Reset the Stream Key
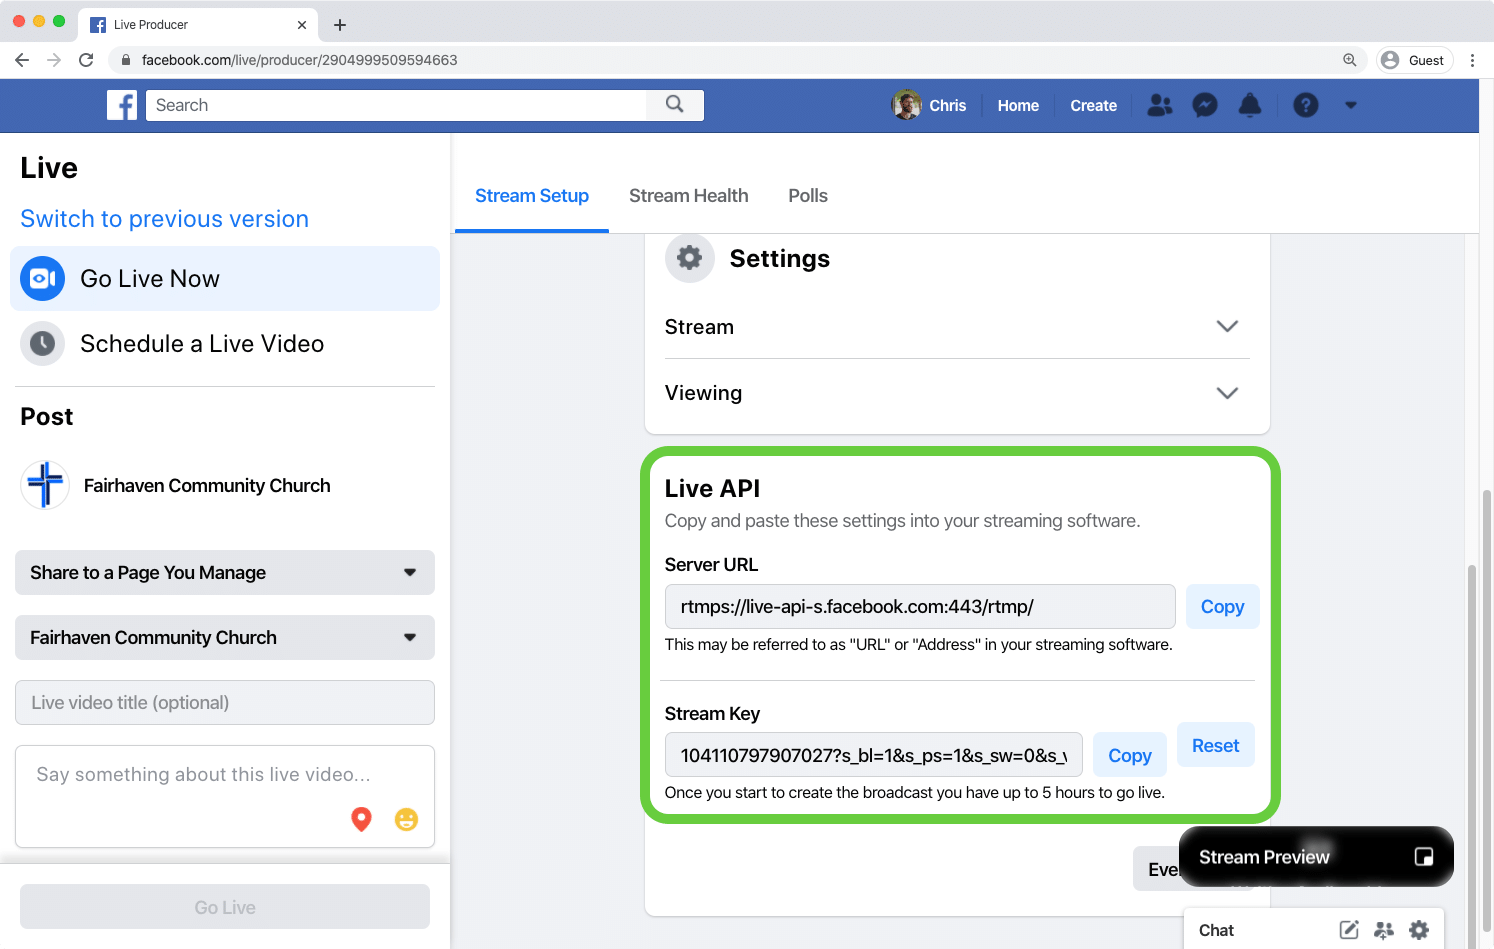The image size is (1494, 949). click(1215, 746)
